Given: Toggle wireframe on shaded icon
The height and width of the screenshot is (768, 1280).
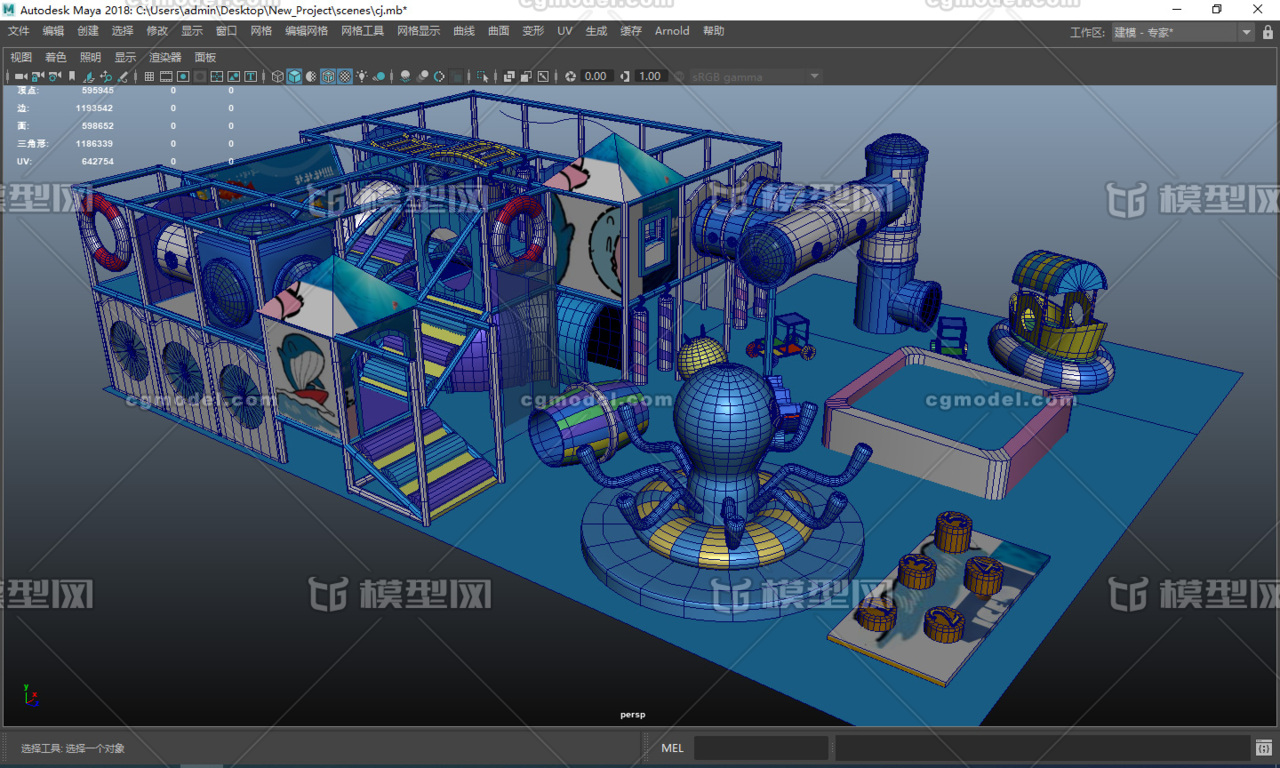Looking at the screenshot, I should (328, 76).
